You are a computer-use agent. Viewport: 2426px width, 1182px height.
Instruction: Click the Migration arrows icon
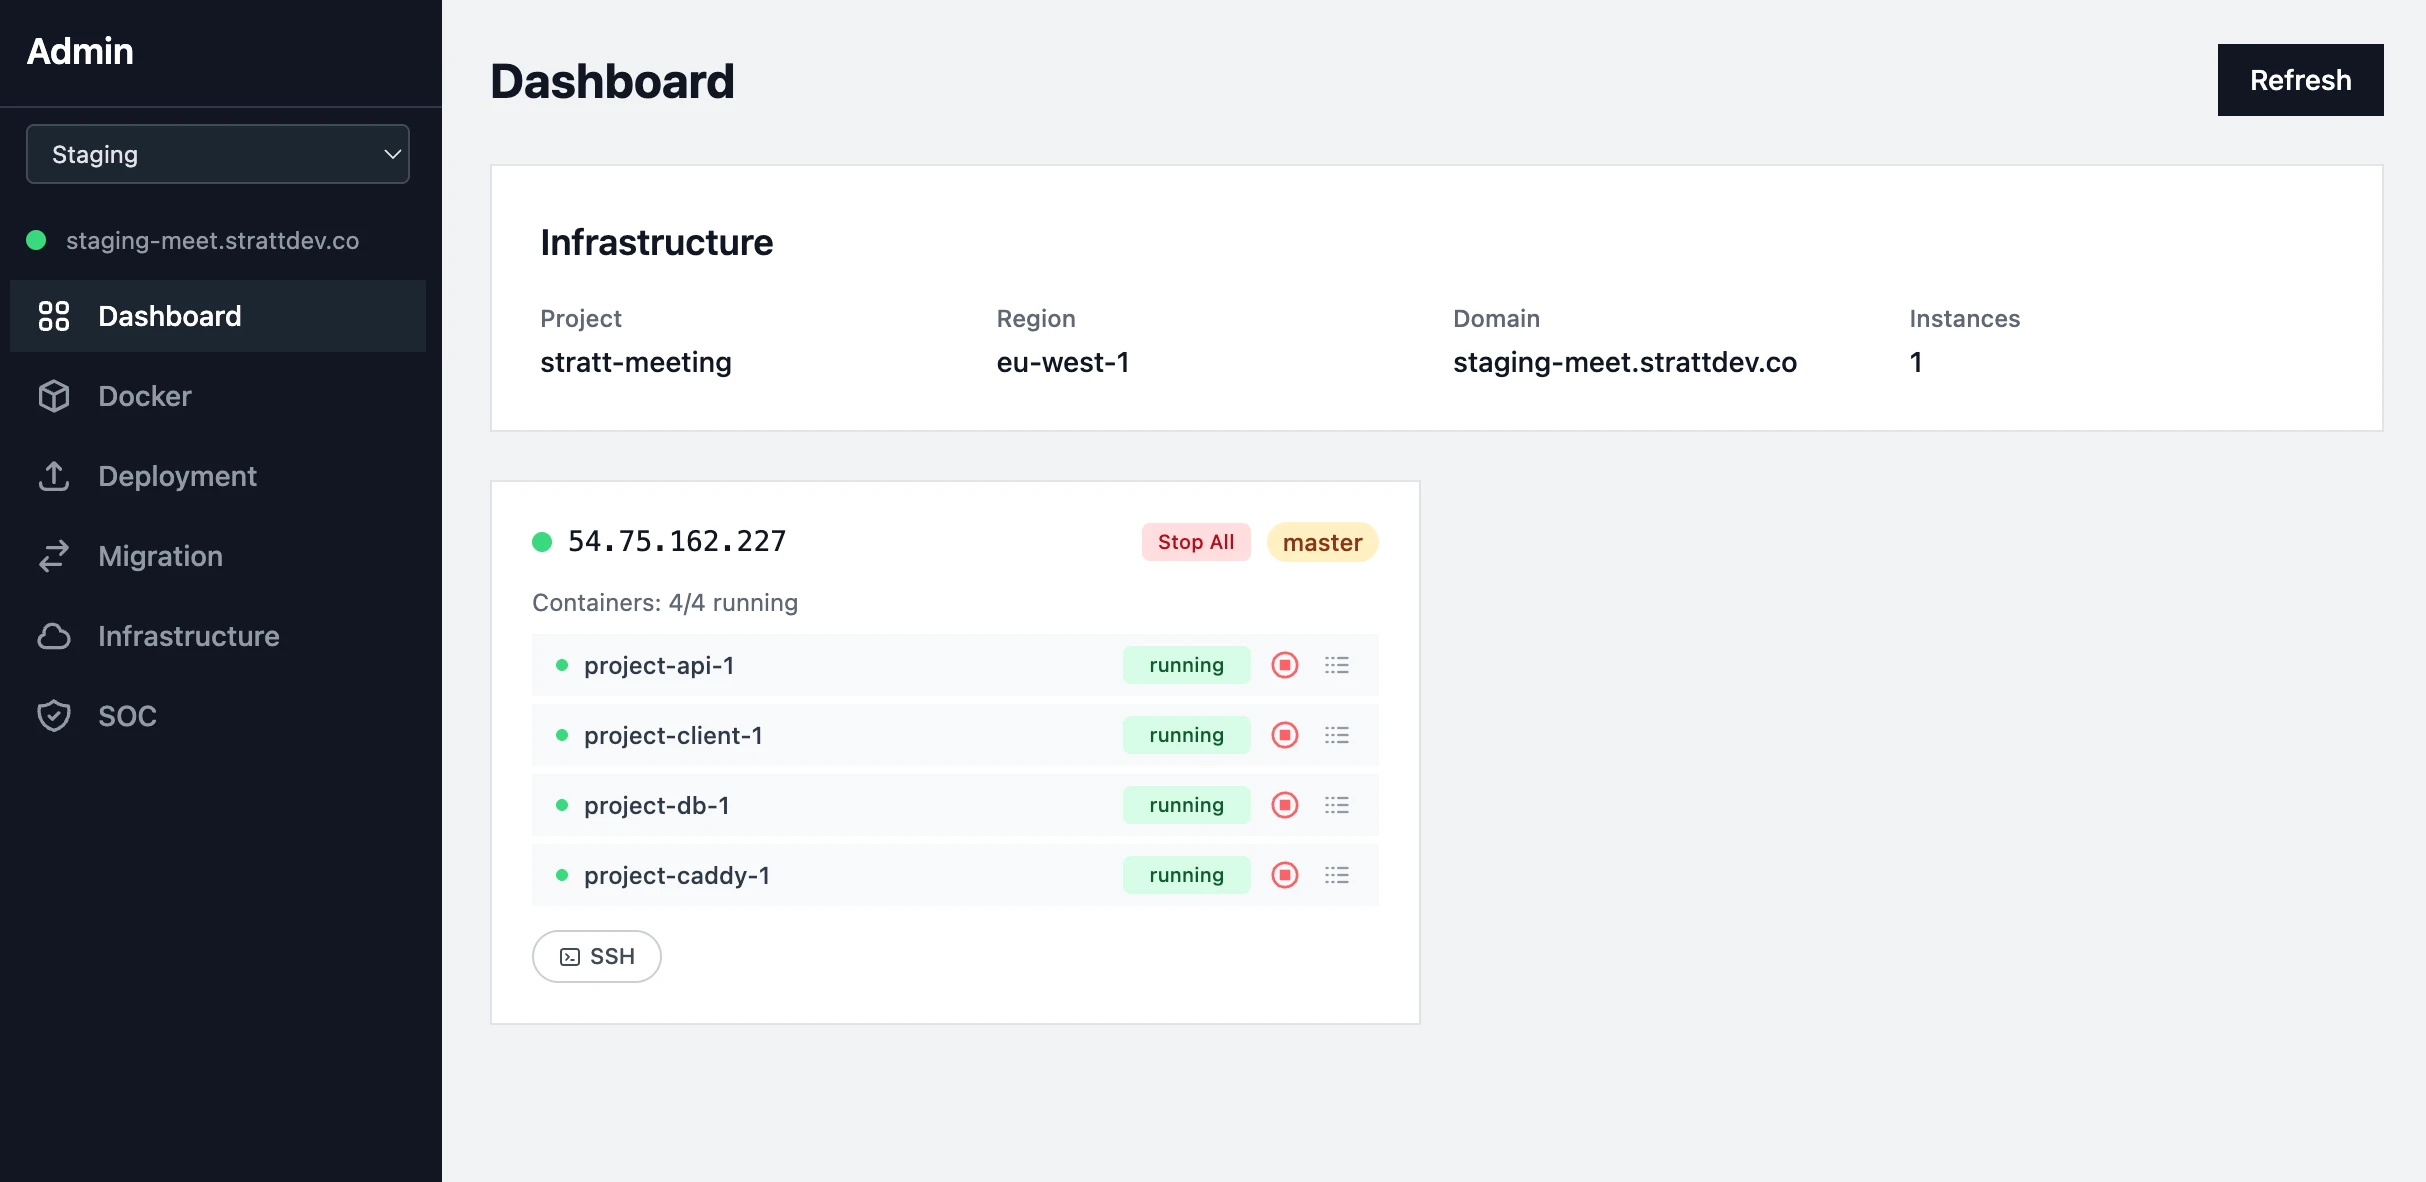[55, 556]
